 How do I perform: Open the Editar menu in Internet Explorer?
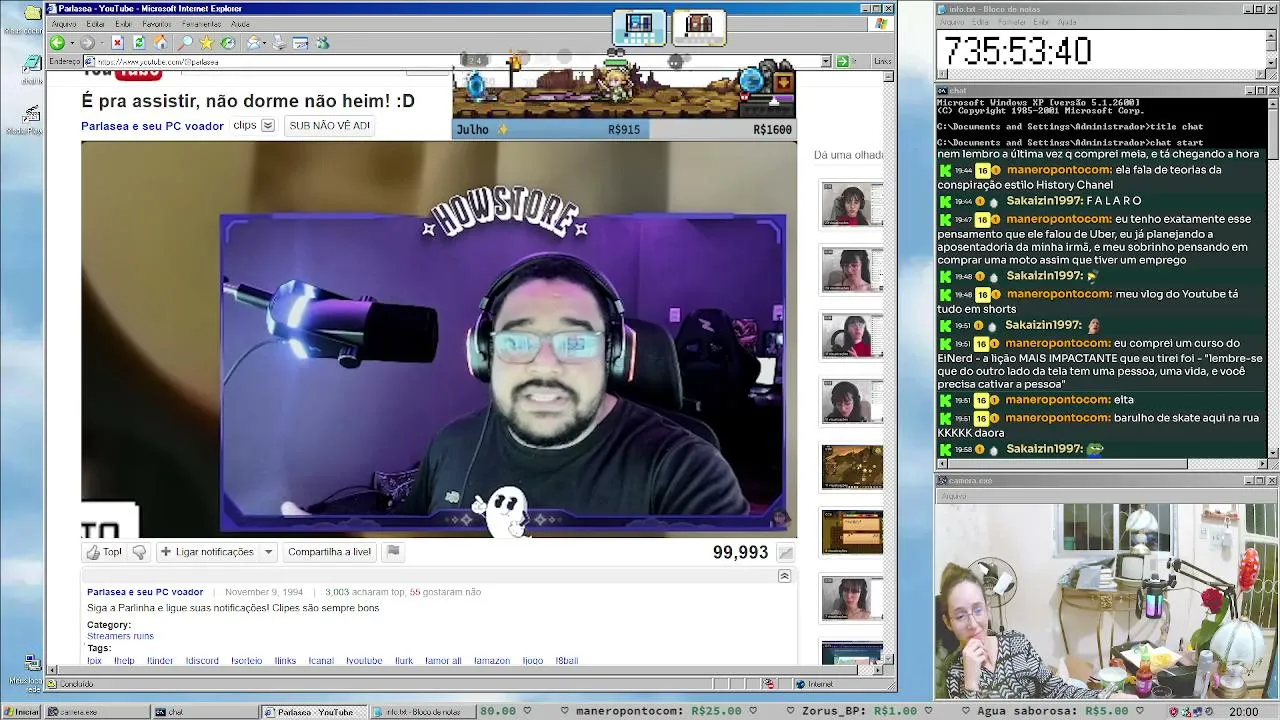95,24
